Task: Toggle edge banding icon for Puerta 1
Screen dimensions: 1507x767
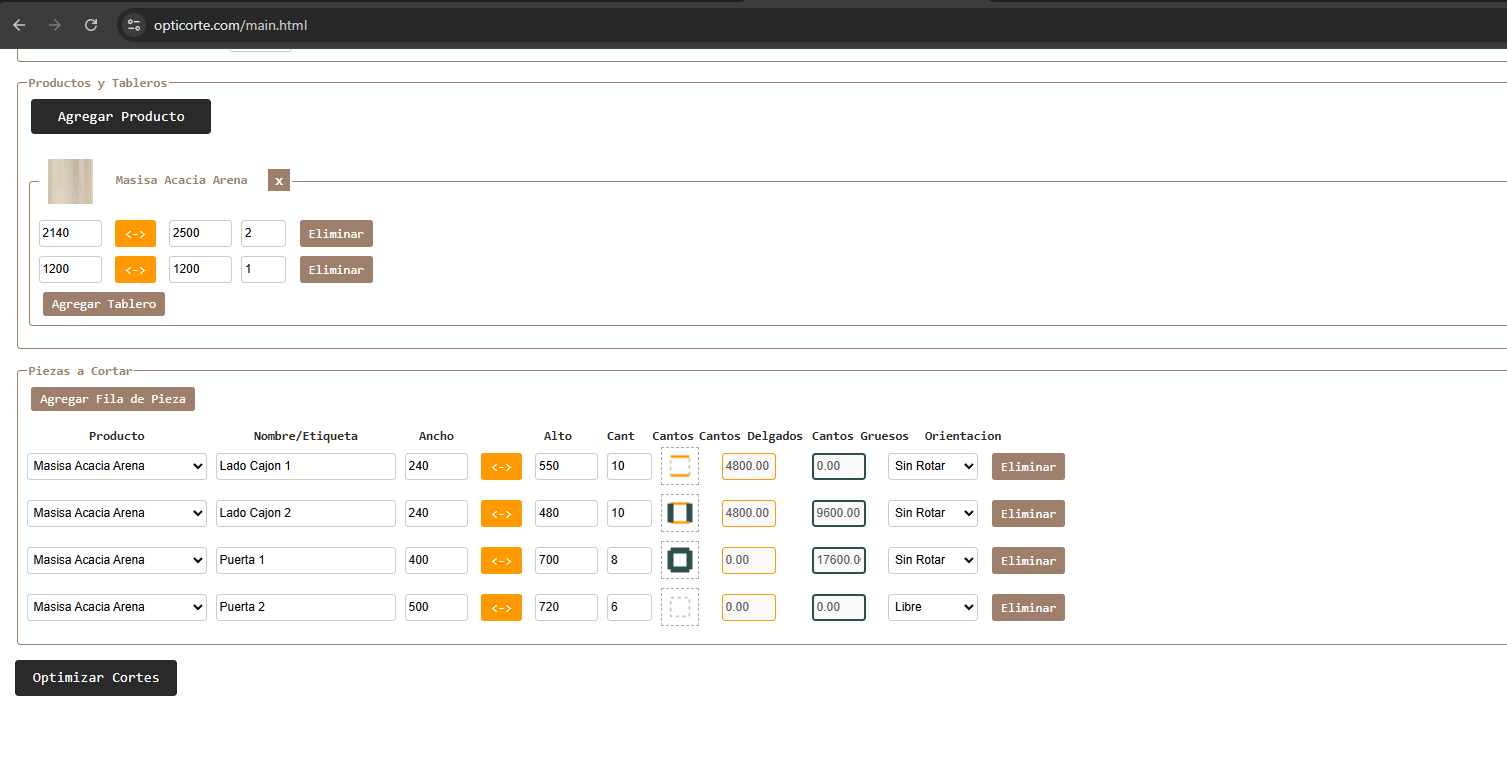Action: click(680, 560)
